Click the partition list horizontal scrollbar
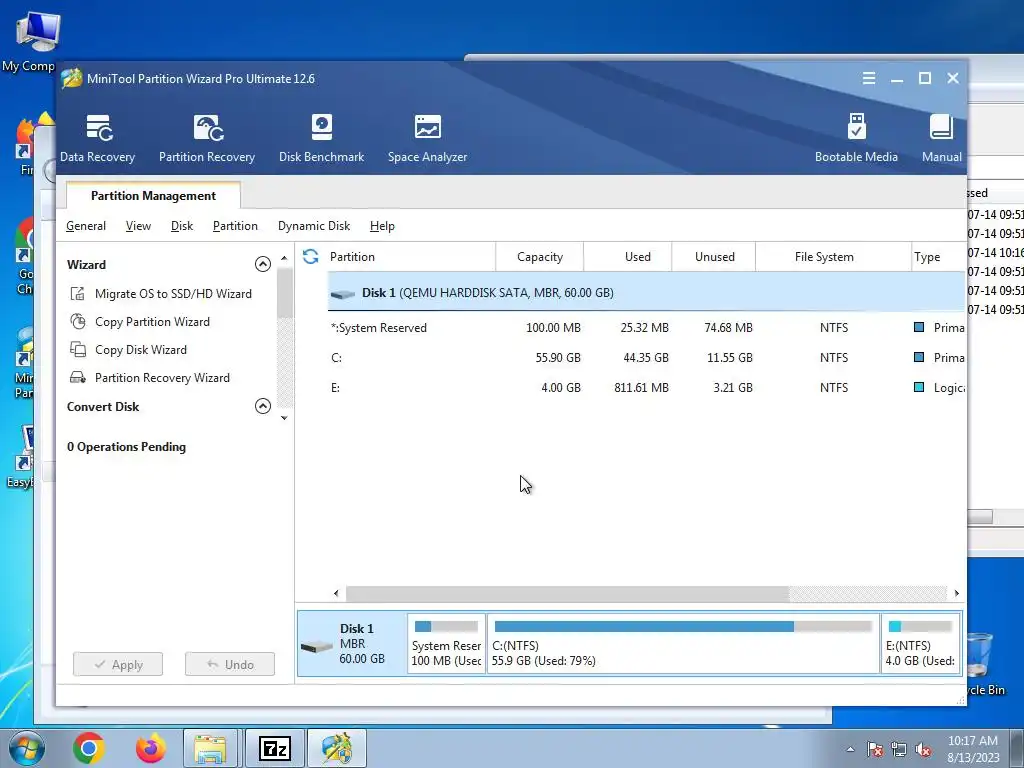Viewport: 1024px width, 768px height. point(567,594)
